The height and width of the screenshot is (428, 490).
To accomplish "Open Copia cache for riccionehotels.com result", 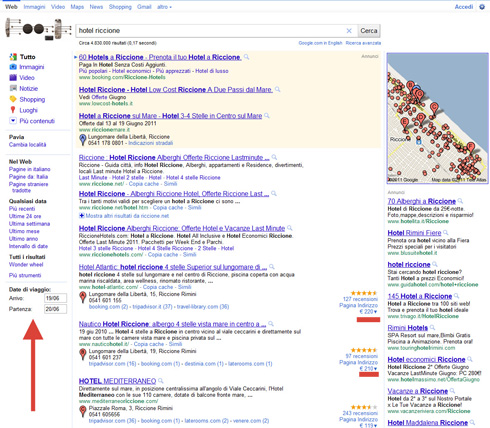I will point(163,255).
